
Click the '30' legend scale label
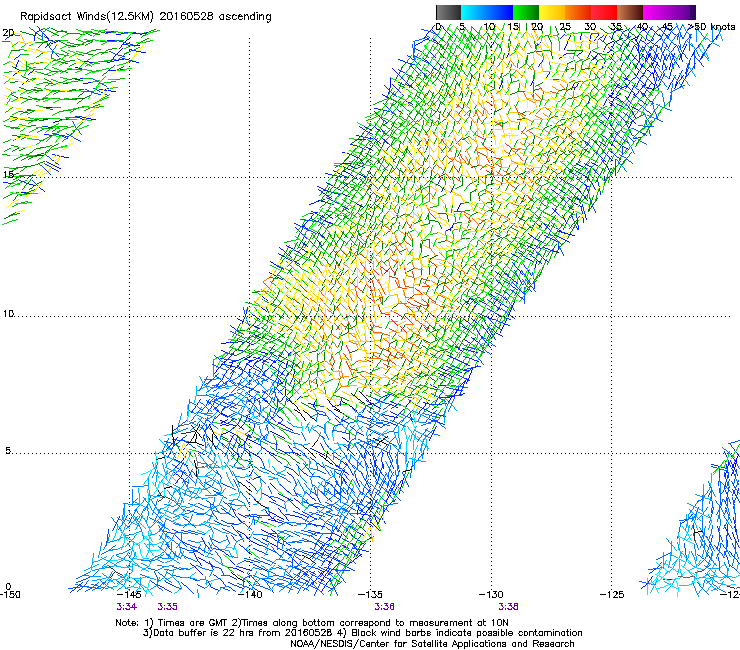(590, 27)
